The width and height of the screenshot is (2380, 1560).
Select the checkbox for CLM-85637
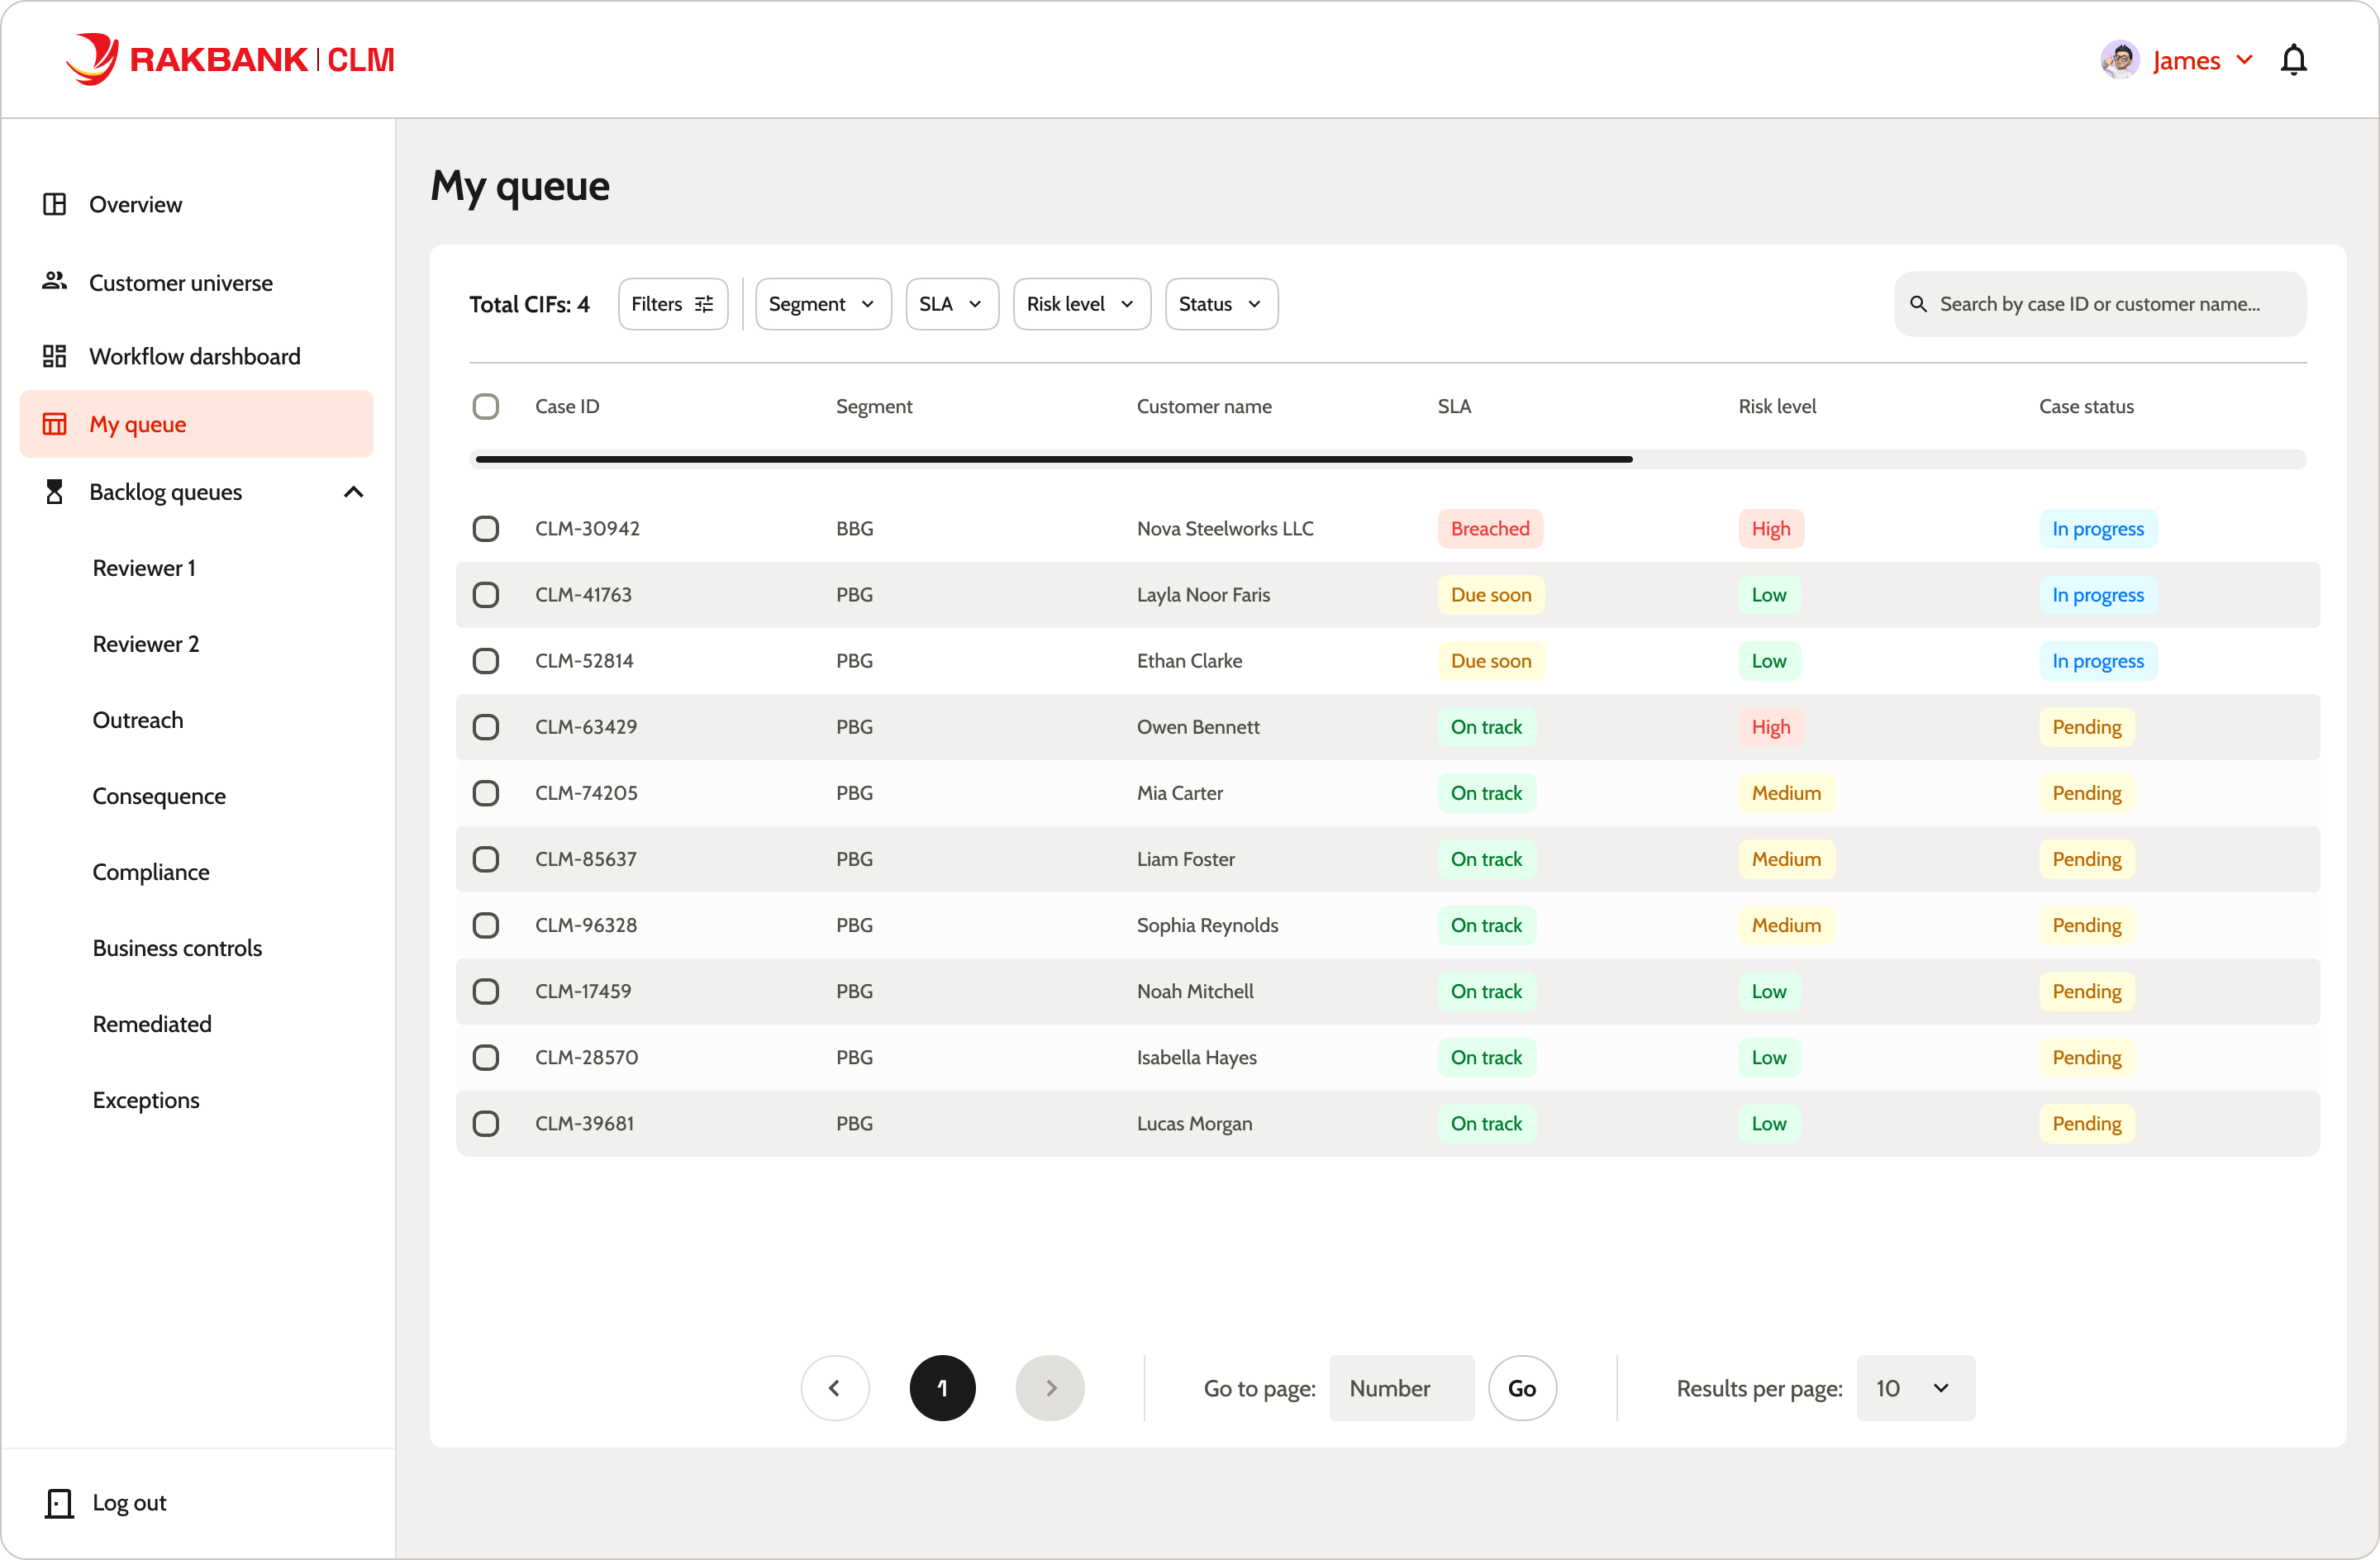point(486,858)
